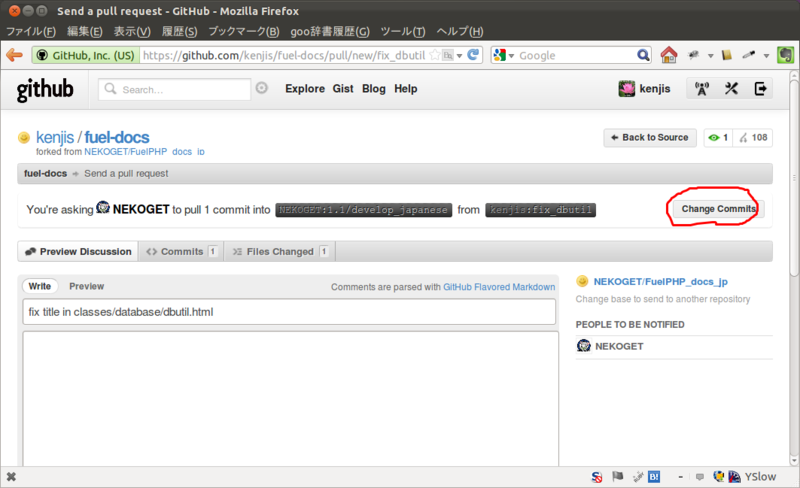Change base branch NEKOGET:1.1/develop_japanese
This screenshot has height=488, width=800.
pos(364,210)
